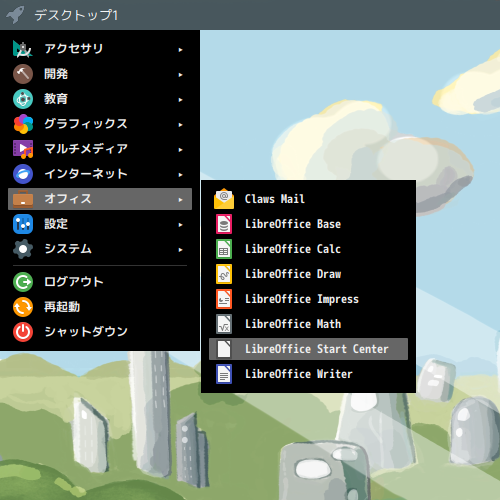500x500 pixels.
Task: Expand the インターネット submenu arrow
Action: click(180, 175)
